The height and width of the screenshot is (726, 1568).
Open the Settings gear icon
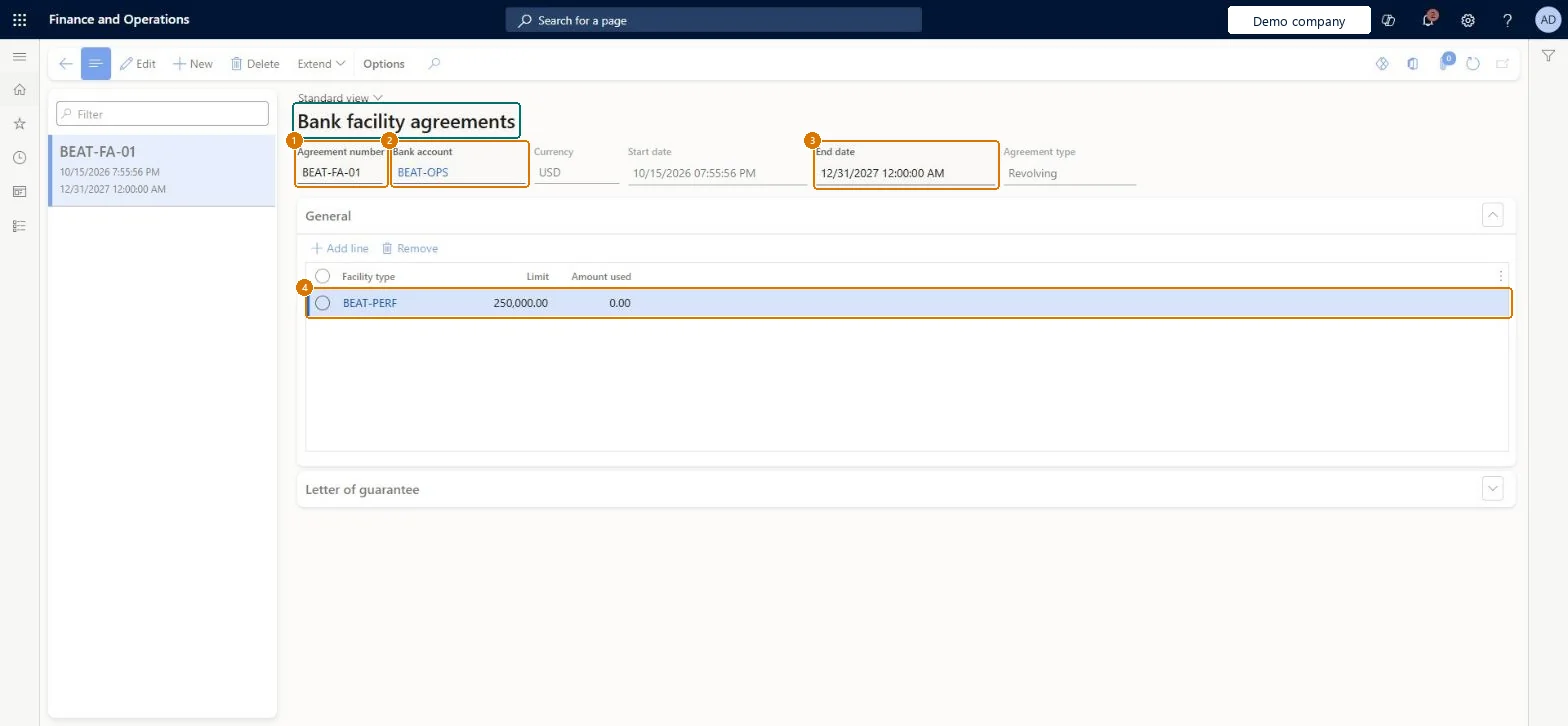tap(1468, 20)
